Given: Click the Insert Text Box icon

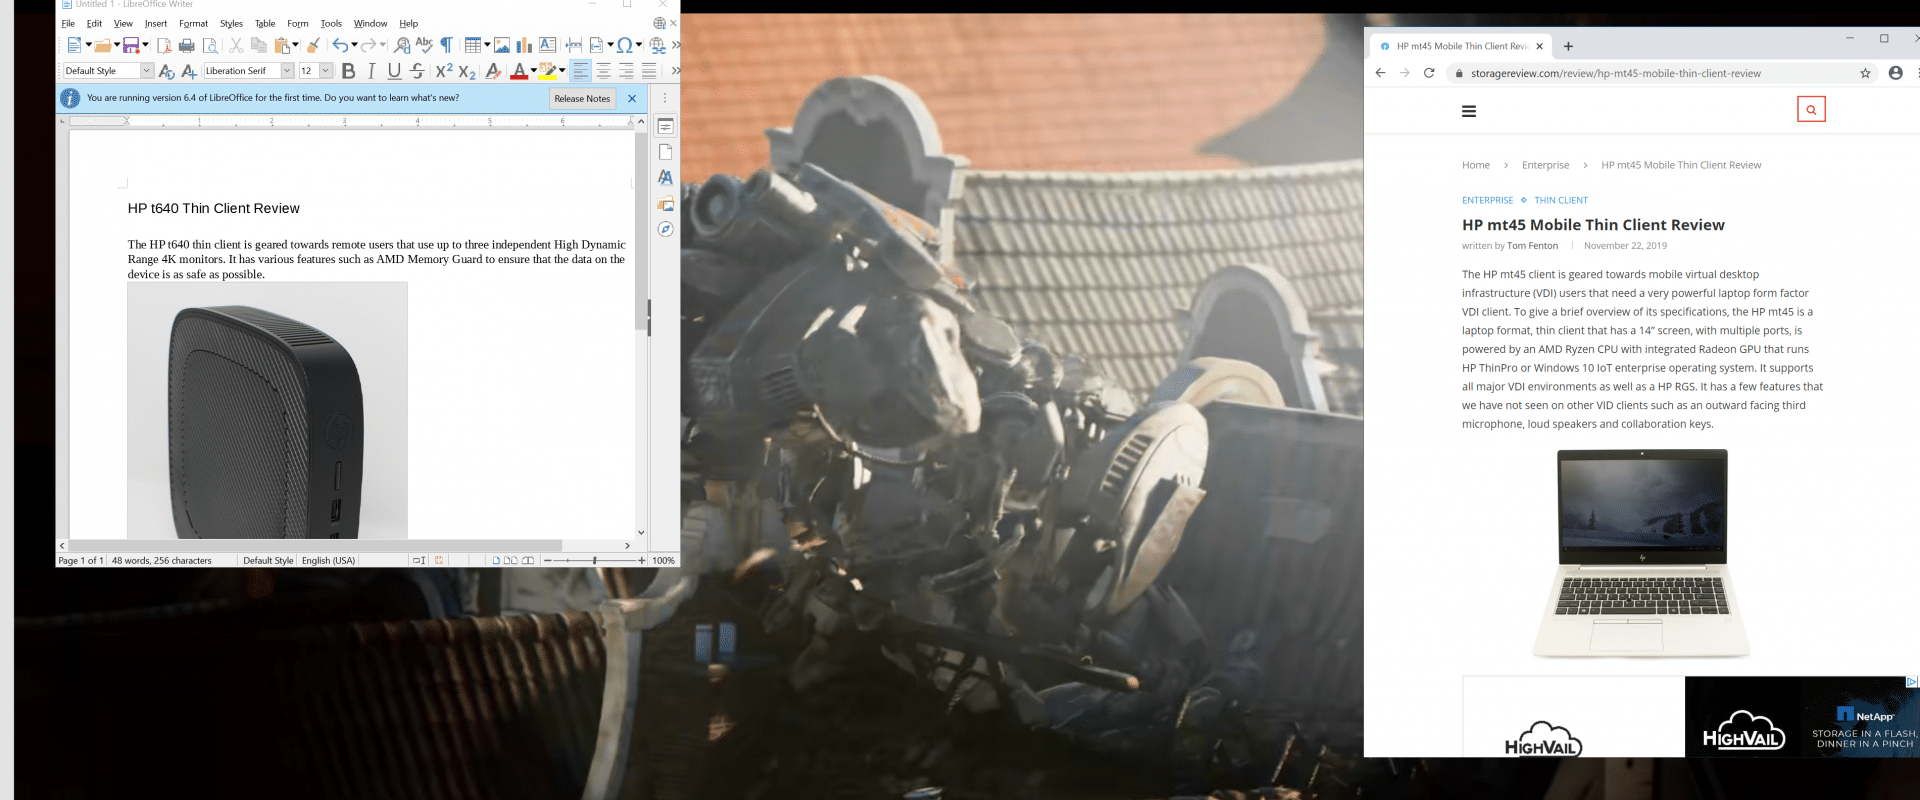Looking at the screenshot, I should tap(547, 45).
